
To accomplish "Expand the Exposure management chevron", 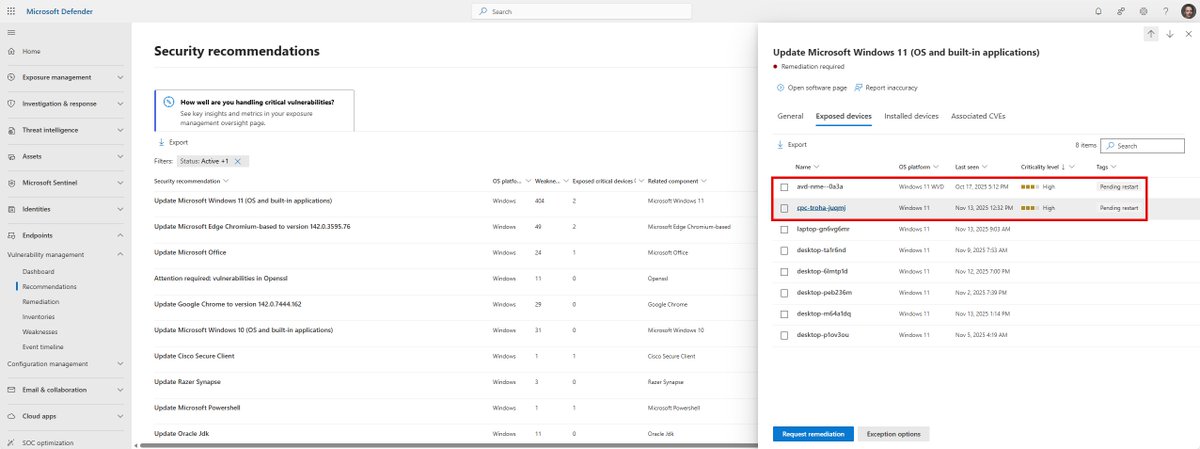I will click(x=120, y=77).
